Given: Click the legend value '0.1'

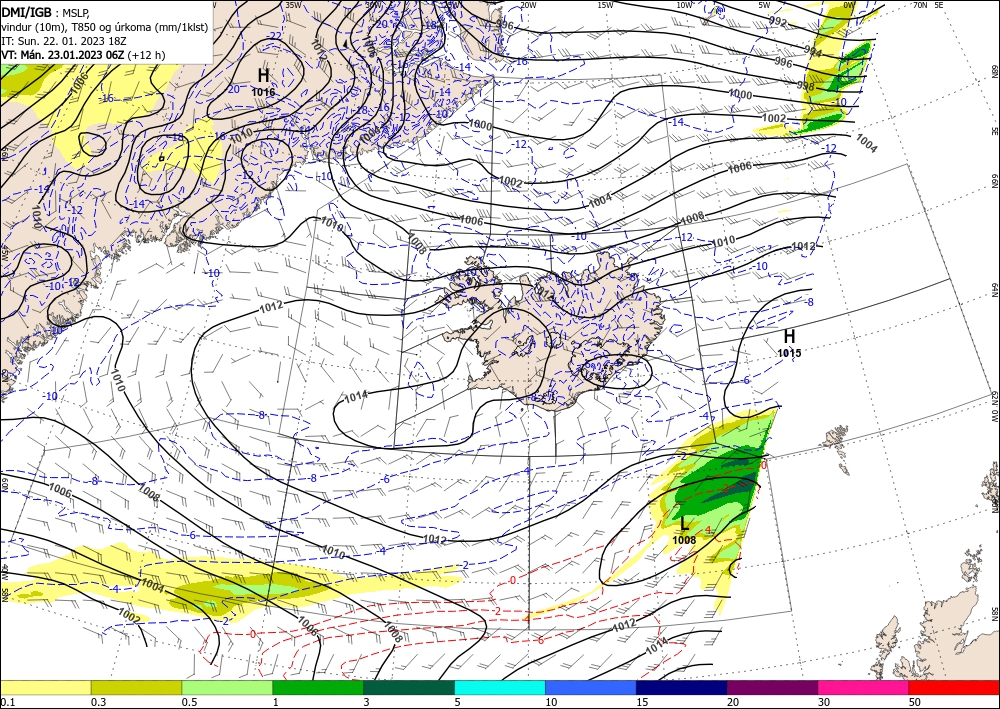Looking at the screenshot, I should (8, 702).
